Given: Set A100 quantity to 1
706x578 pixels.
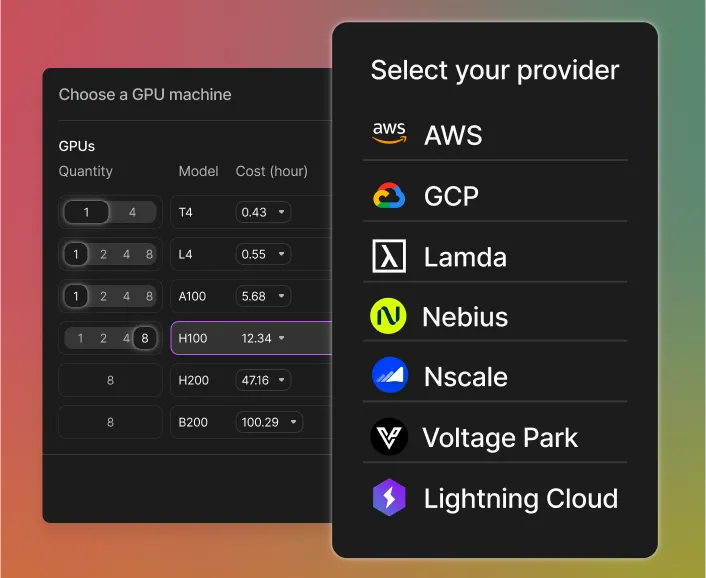Looking at the screenshot, I should point(76,296).
